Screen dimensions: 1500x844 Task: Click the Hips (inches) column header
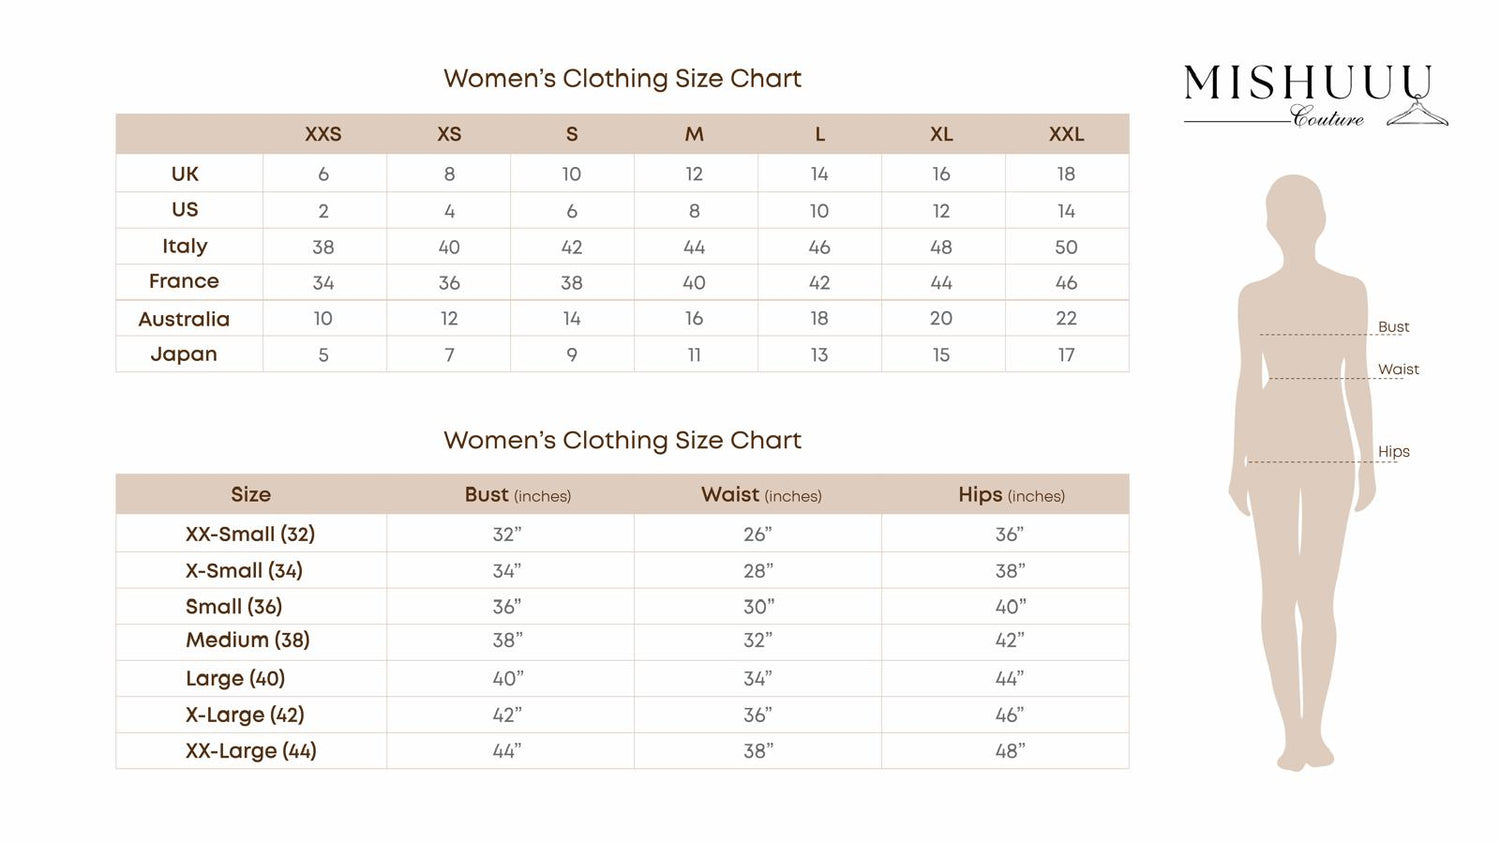(1011, 495)
